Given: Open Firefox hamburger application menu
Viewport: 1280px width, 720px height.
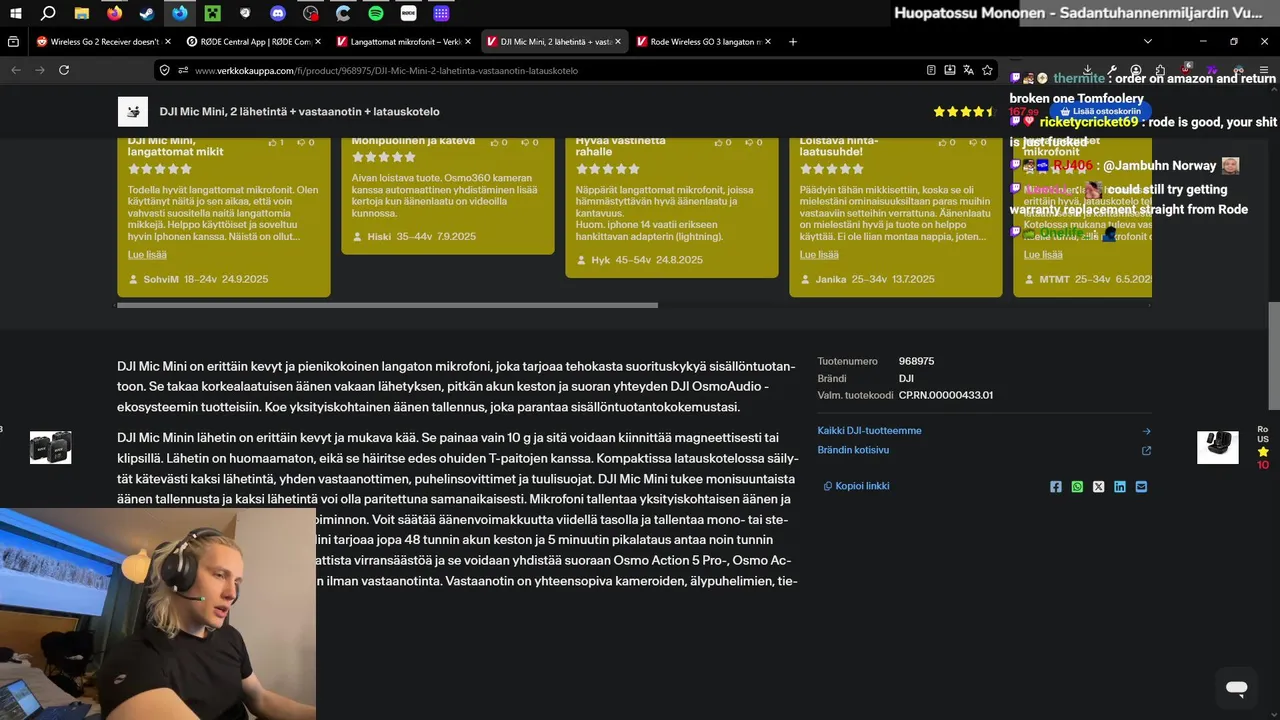Looking at the screenshot, I should pyautogui.click(x=1265, y=70).
